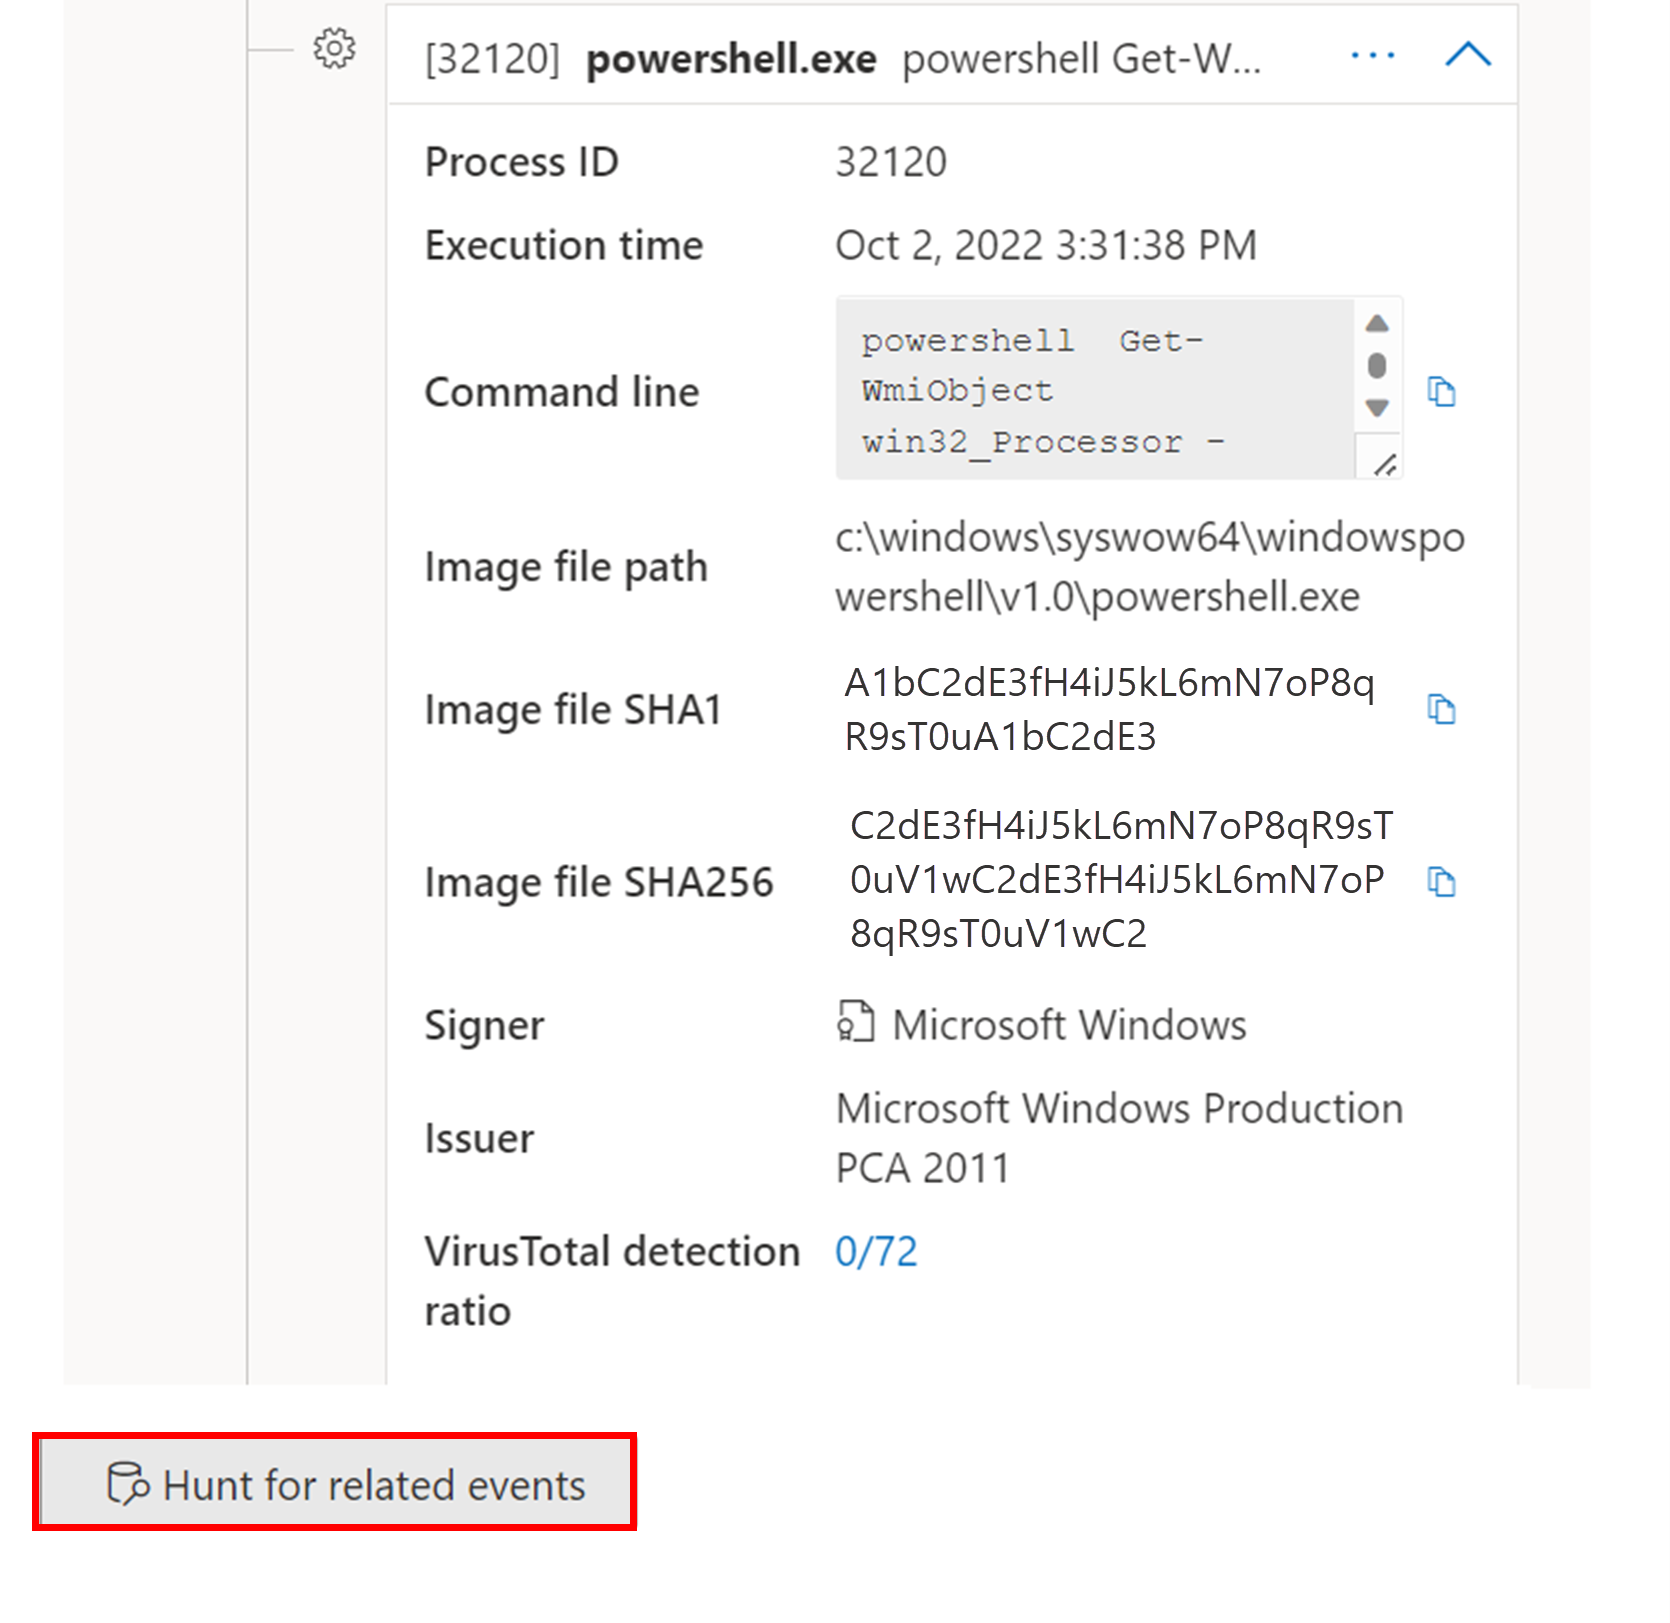Screen dimensions: 1670x1623
Task: Select the SHA1 hash value text
Action: 1109,709
